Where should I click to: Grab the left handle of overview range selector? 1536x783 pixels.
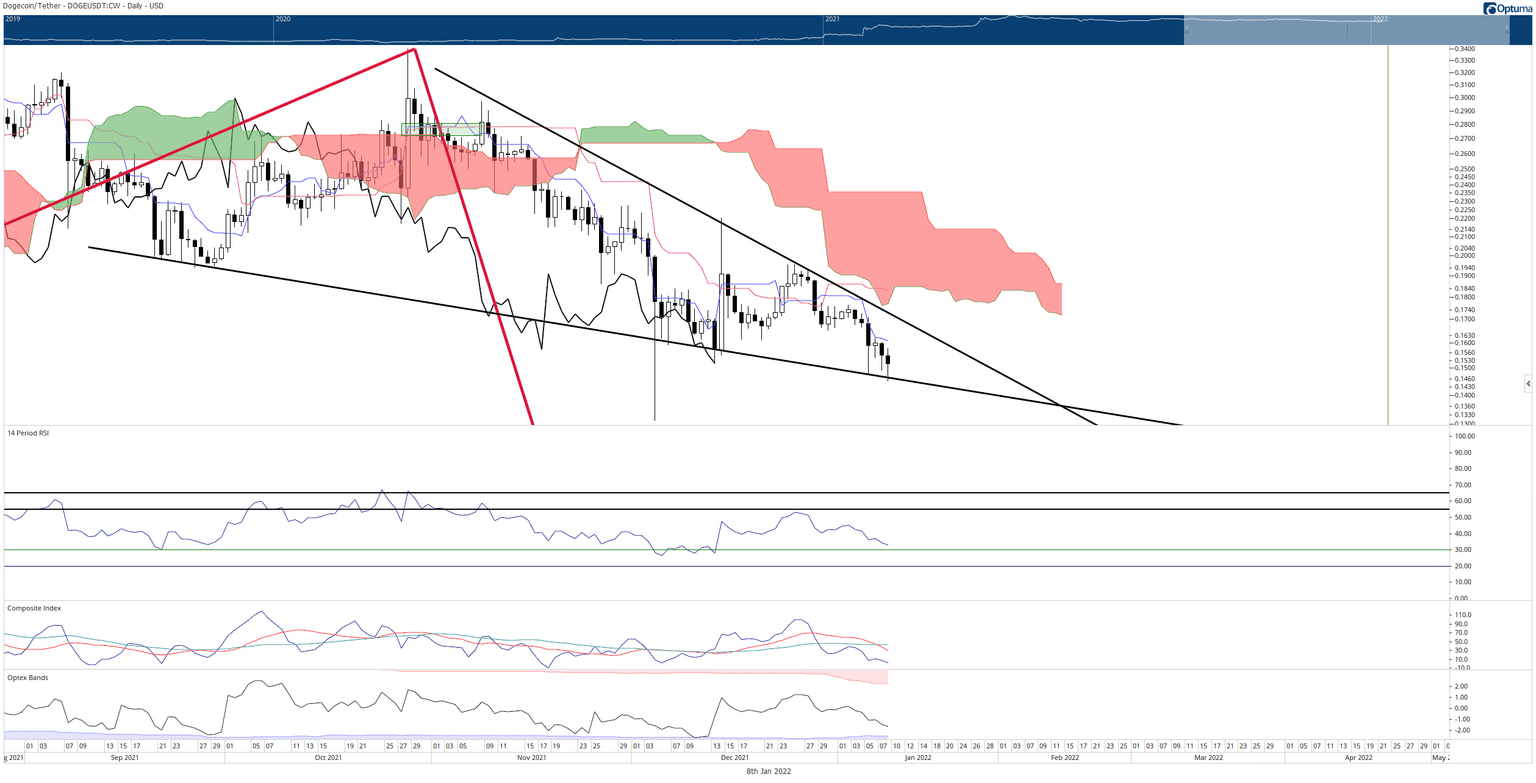pyautogui.click(x=1185, y=31)
